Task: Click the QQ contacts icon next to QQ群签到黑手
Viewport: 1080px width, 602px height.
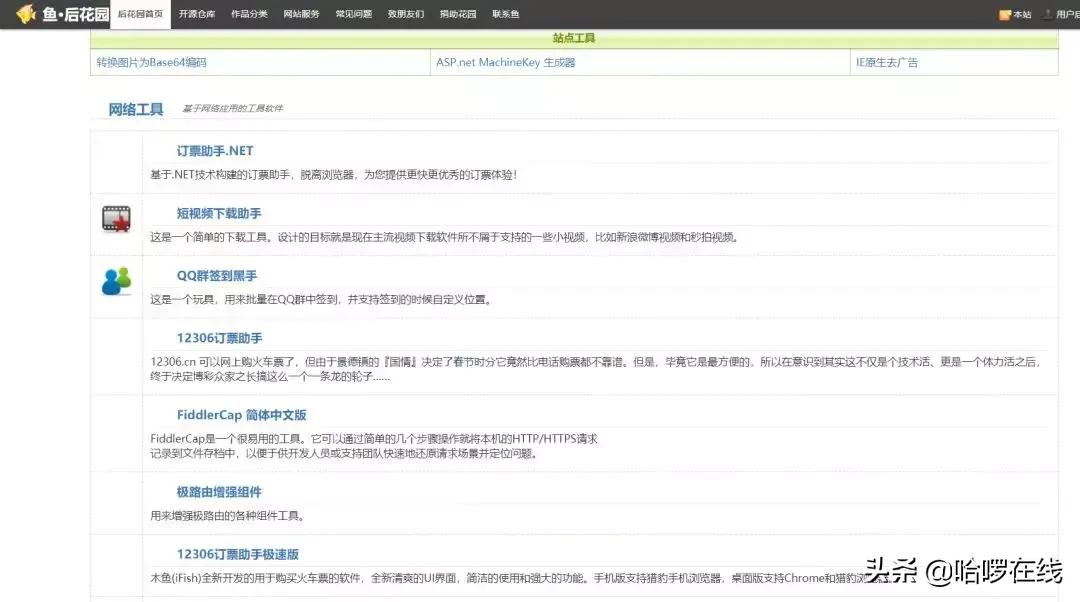Action: 115,282
